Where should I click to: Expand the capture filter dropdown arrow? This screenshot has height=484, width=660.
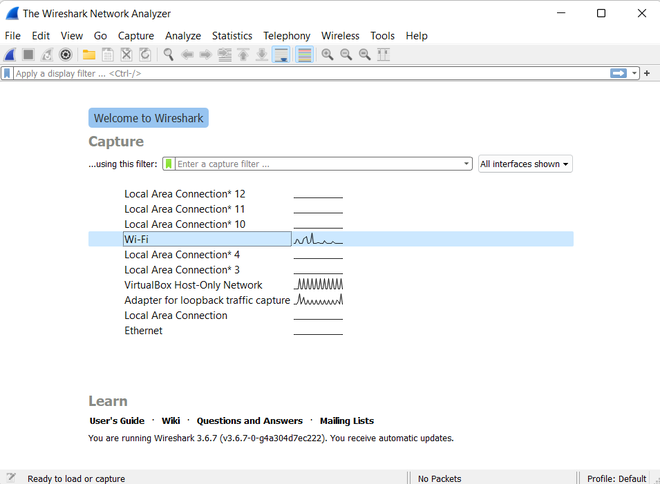(x=466, y=164)
